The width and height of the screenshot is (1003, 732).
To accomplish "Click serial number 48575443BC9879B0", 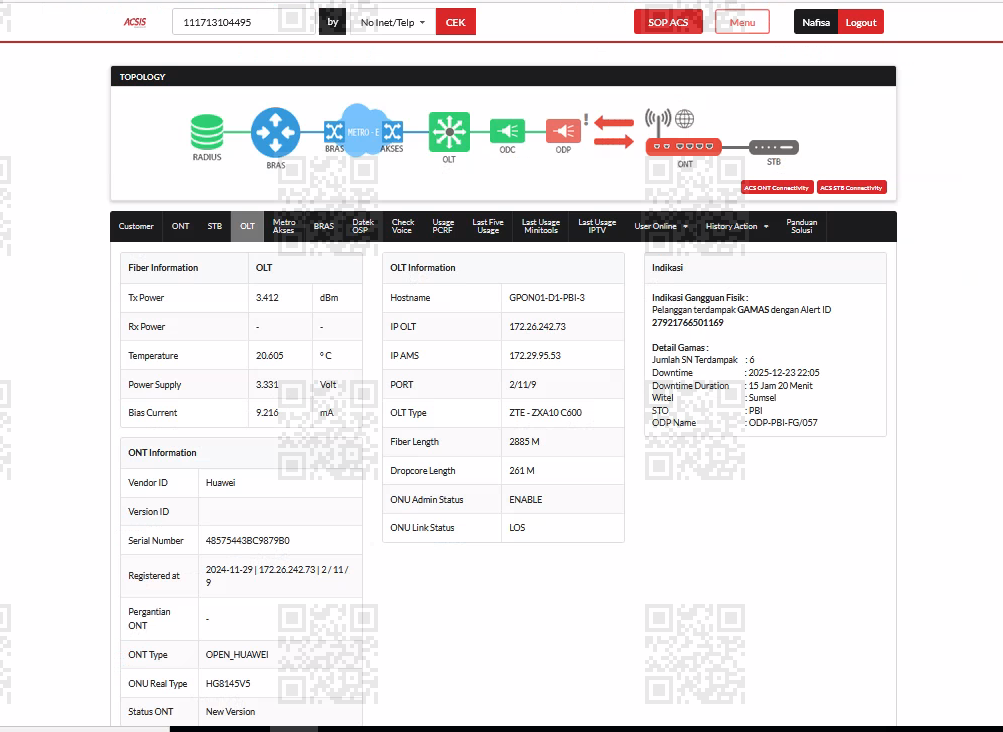I will tap(248, 541).
